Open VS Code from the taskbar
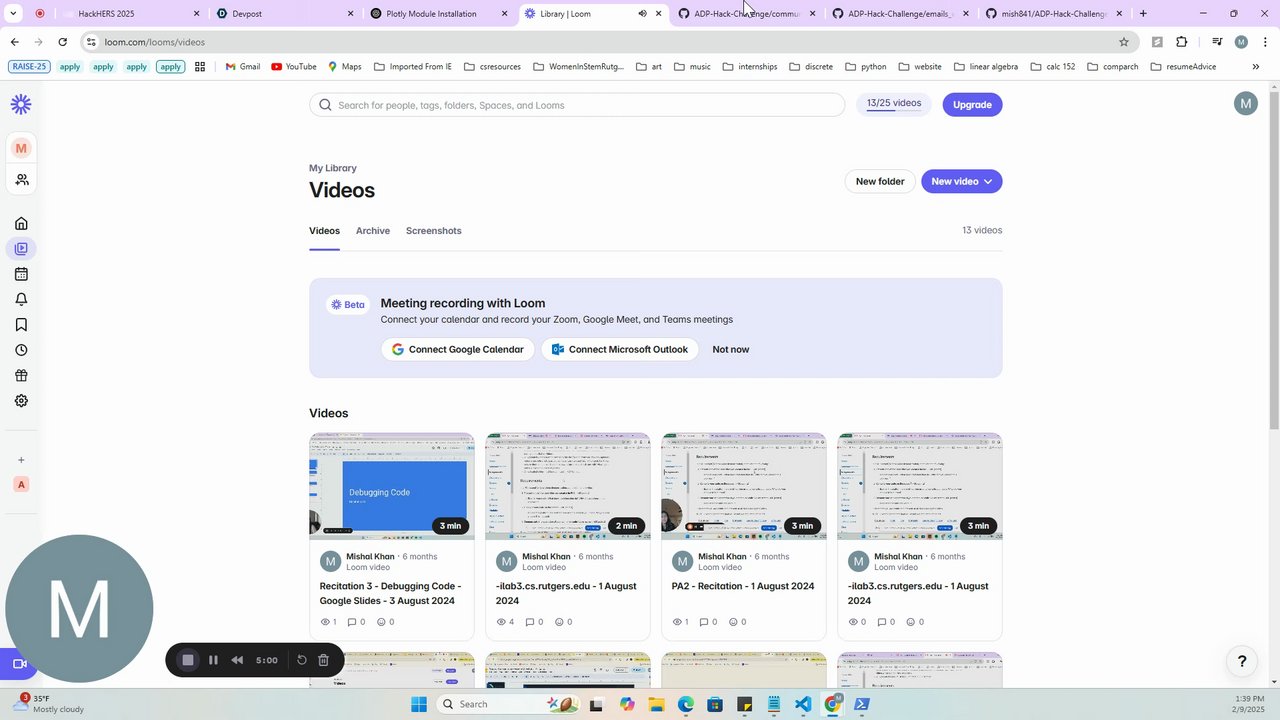The height and width of the screenshot is (720, 1280). (803, 704)
